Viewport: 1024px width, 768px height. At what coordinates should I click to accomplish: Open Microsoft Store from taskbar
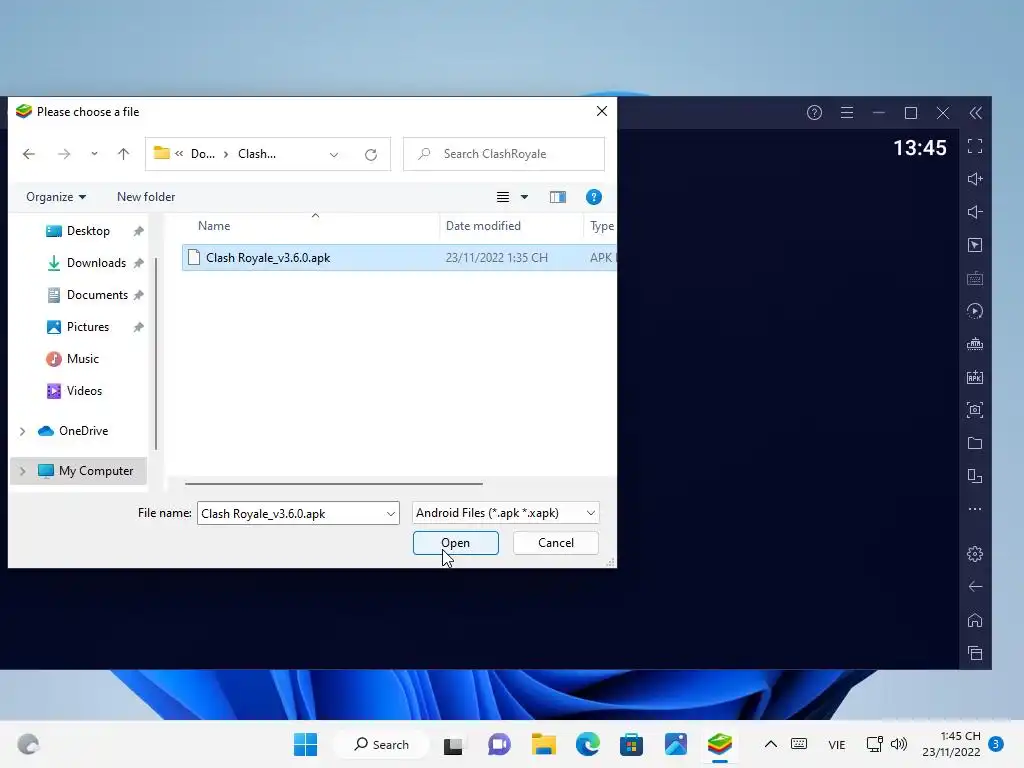[631, 744]
